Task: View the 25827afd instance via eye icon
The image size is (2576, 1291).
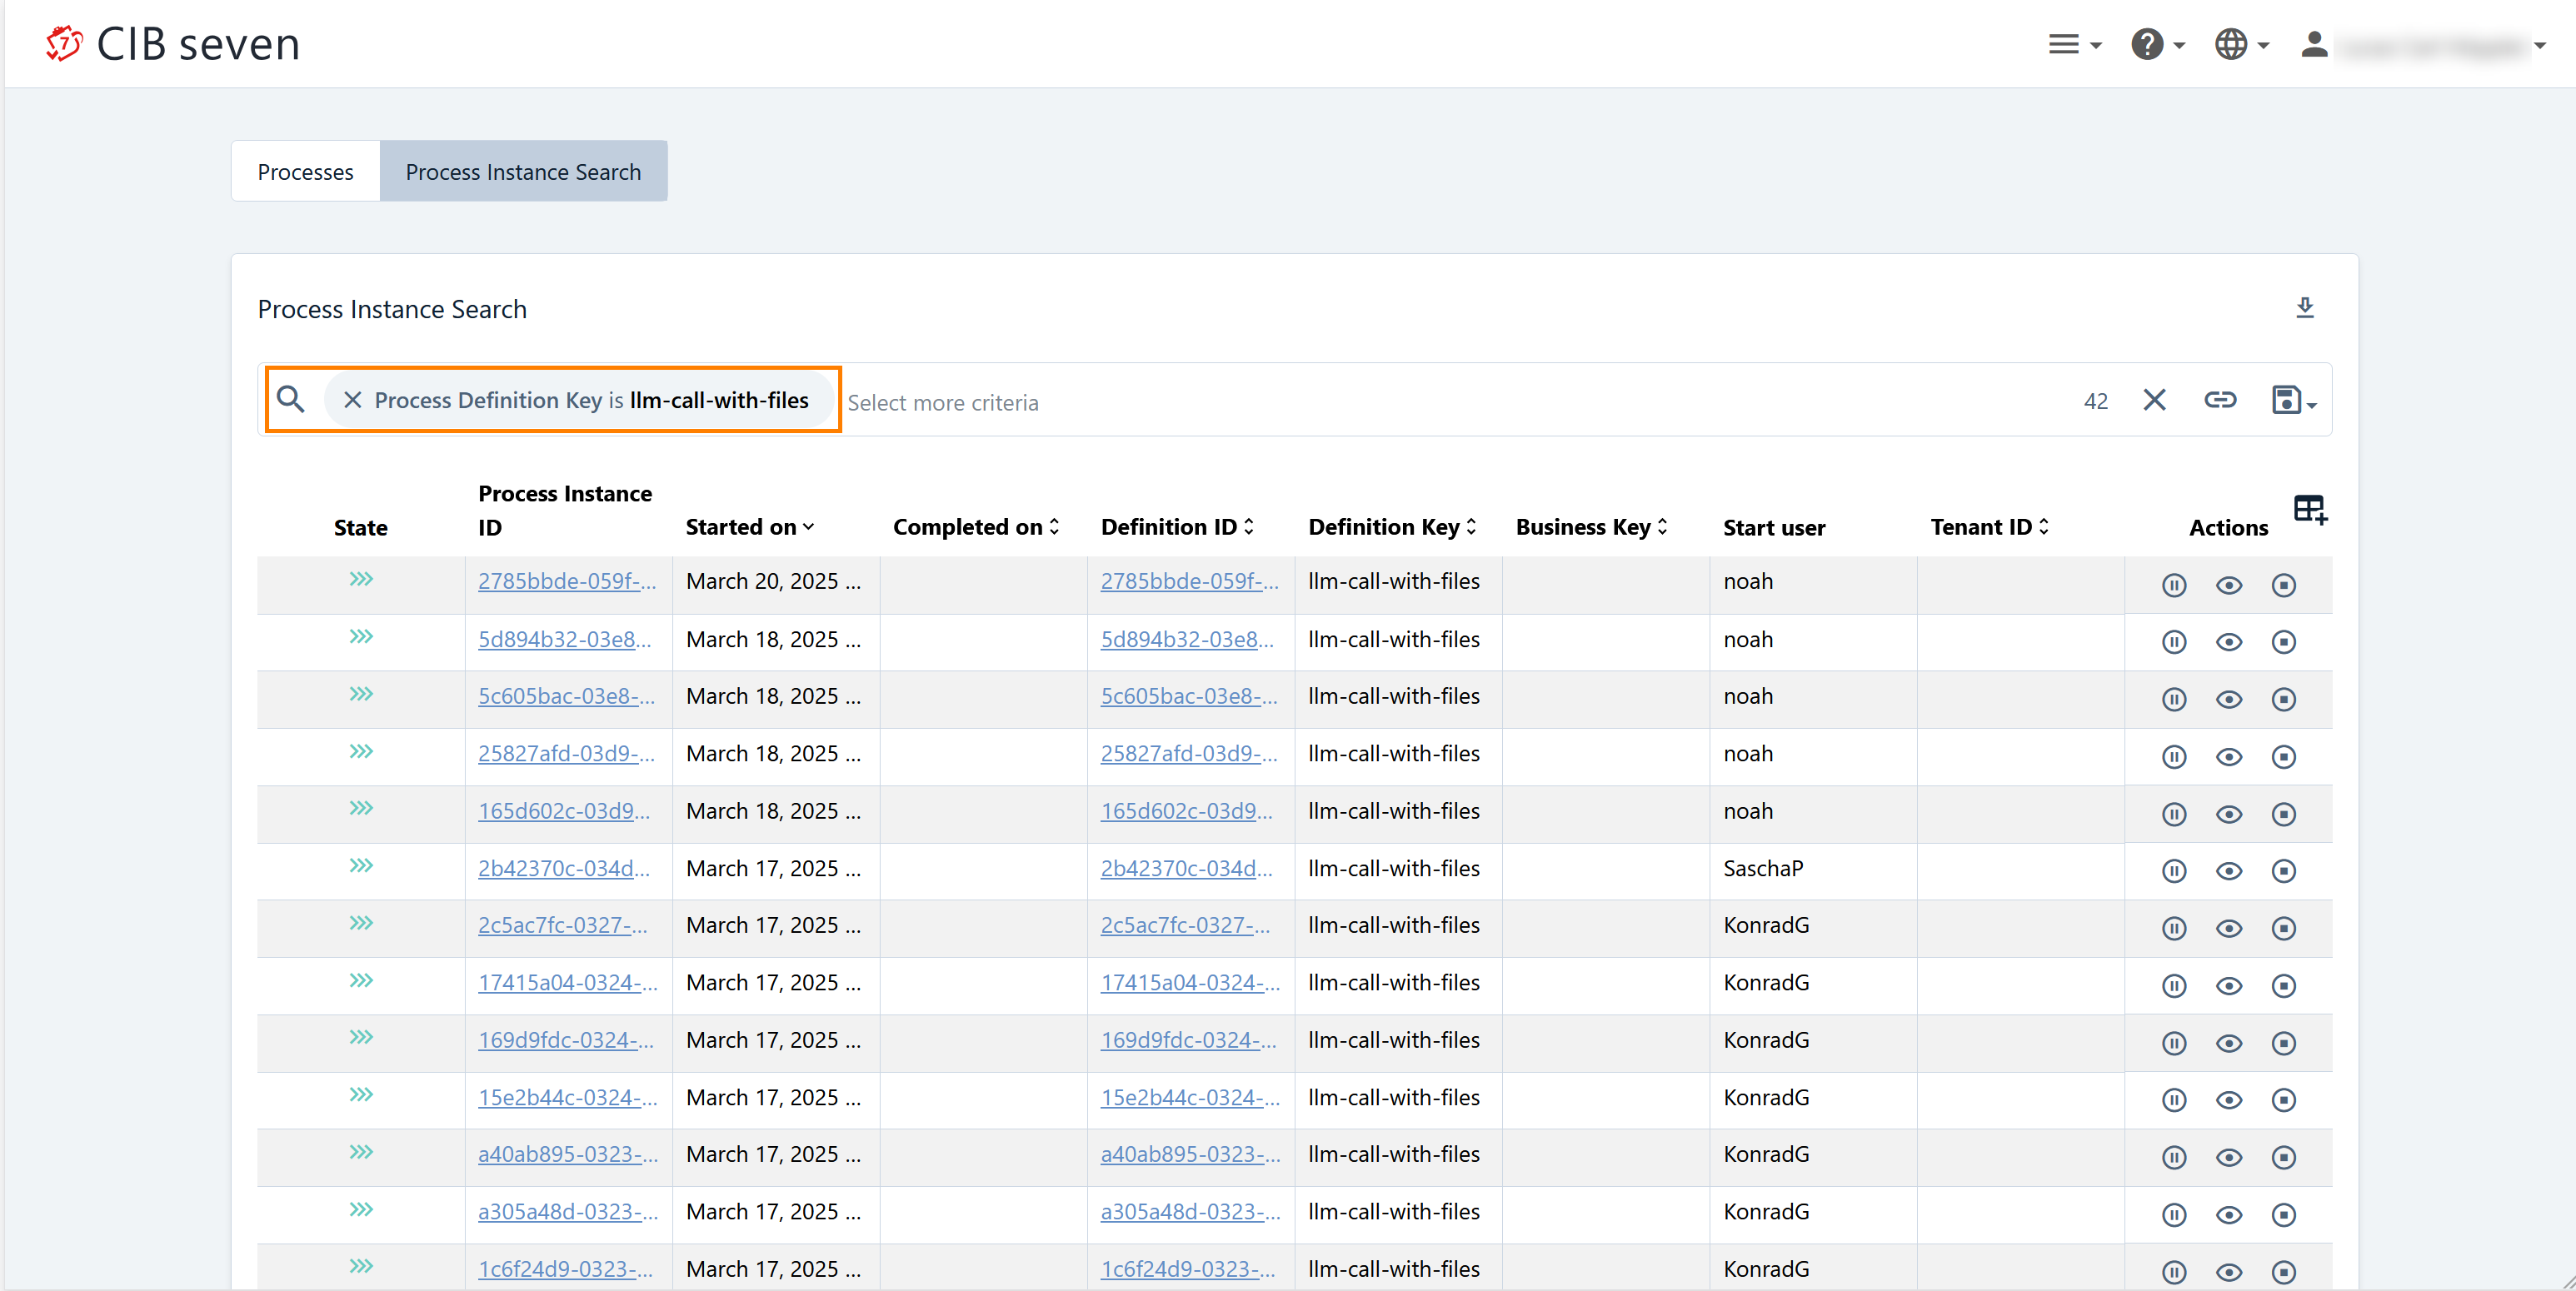Action: click(2228, 757)
